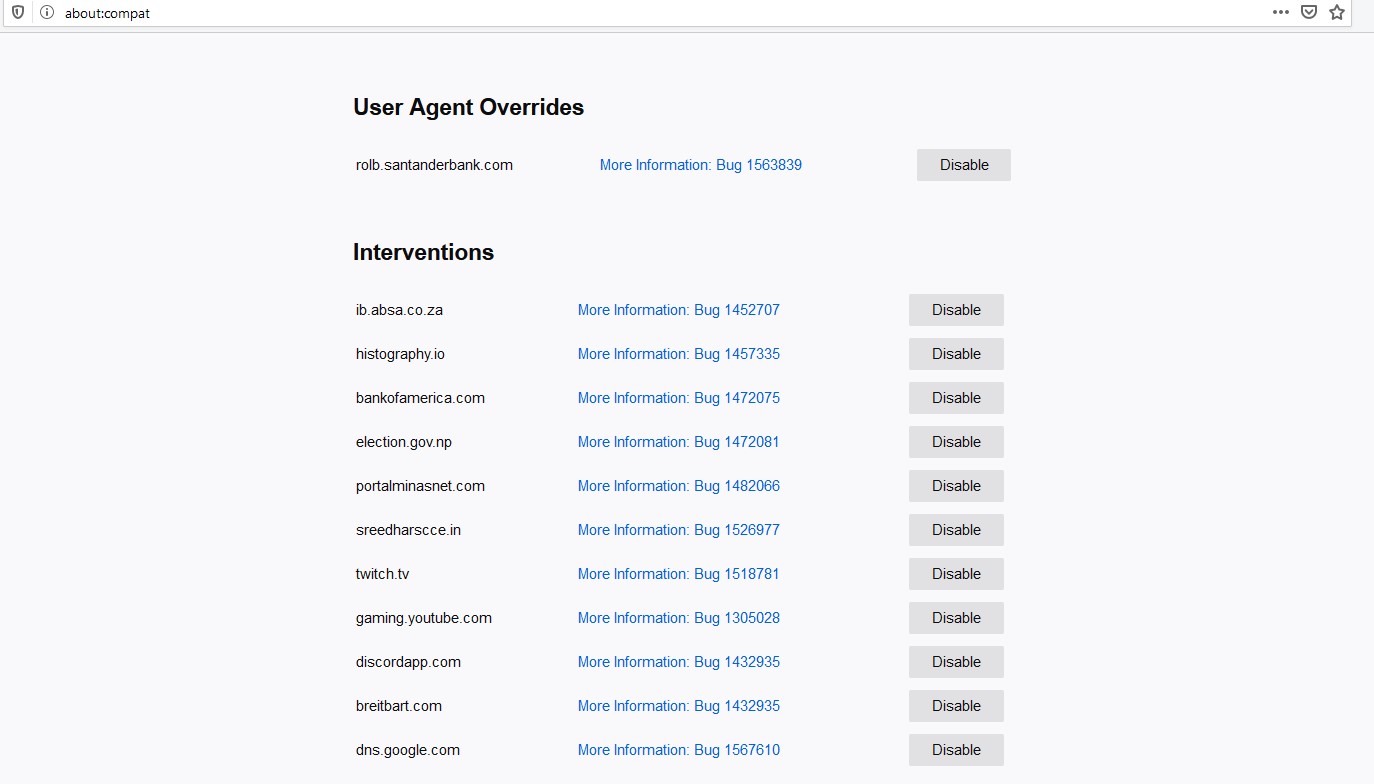The height and width of the screenshot is (784, 1374).
Task: Open the site information icon
Action: (46, 13)
